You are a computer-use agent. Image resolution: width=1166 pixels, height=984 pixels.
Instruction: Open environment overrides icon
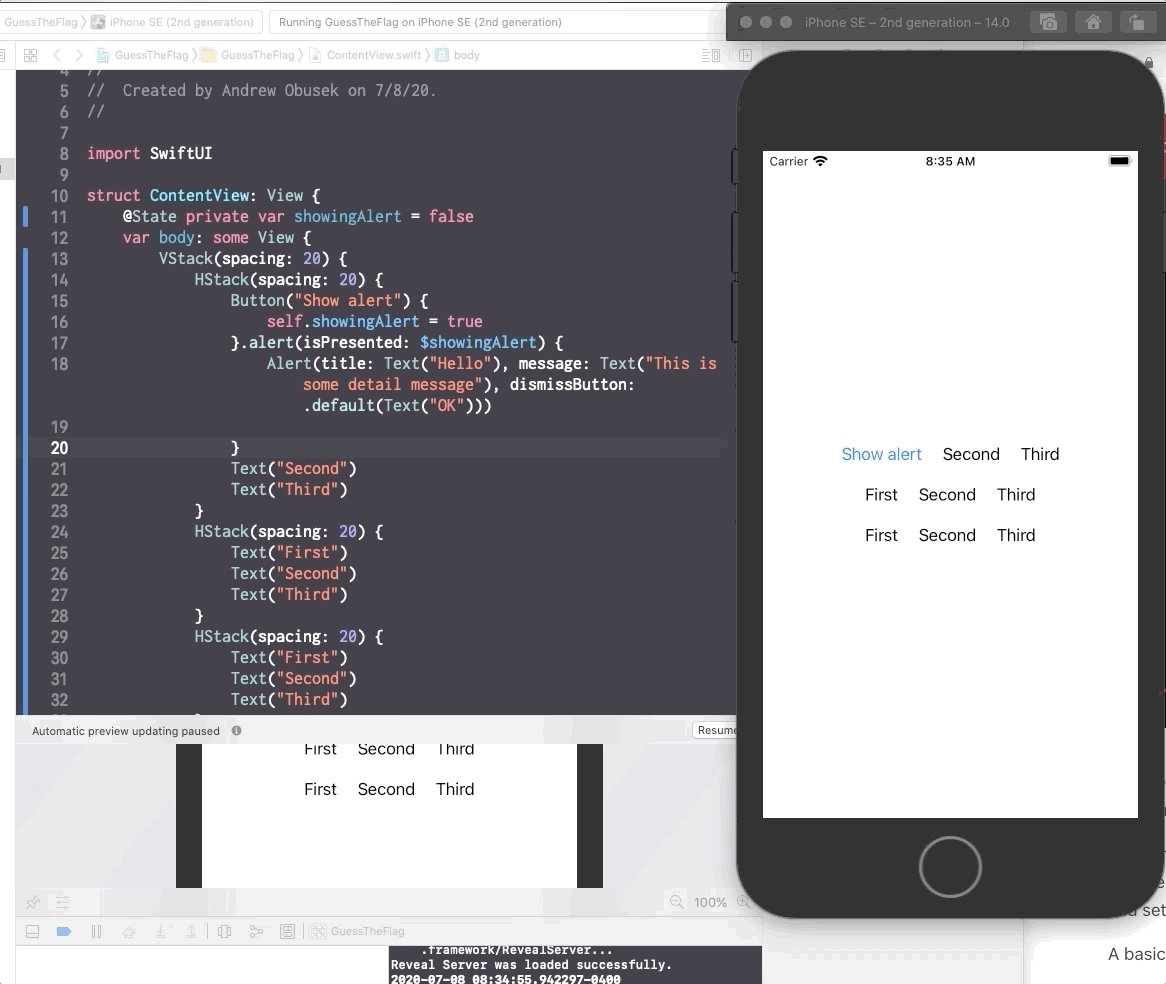[288, 931]
